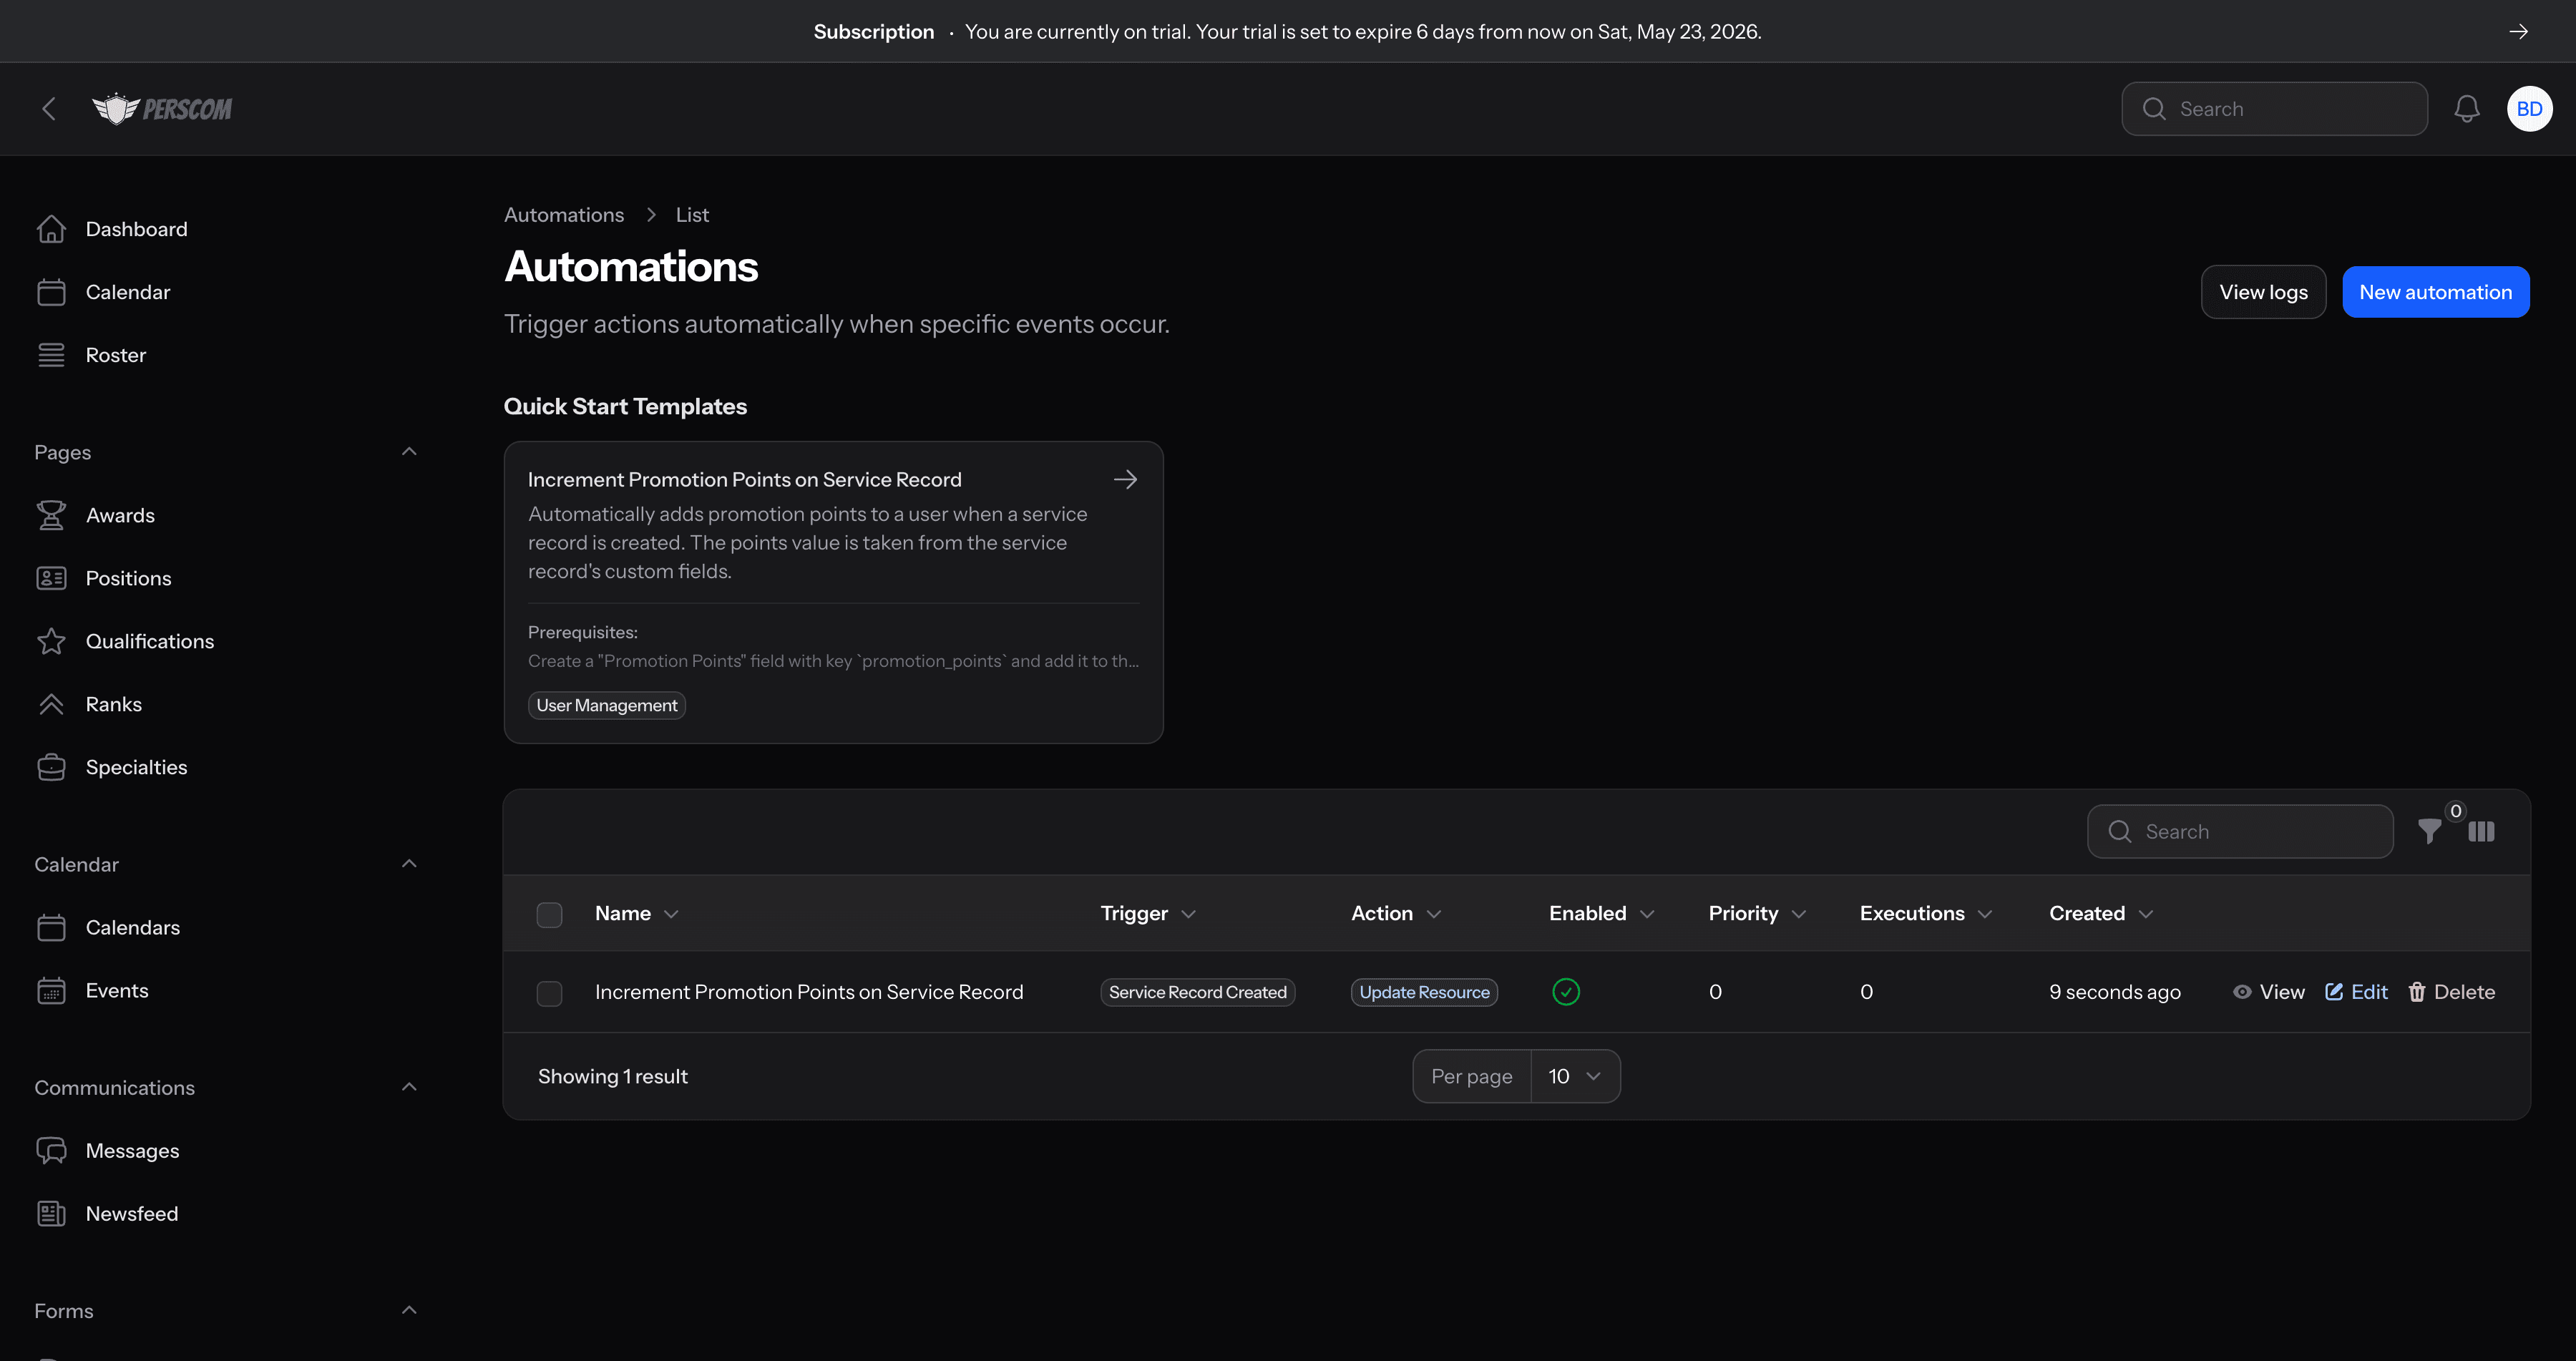
Task: Click the User Management tag
Action: [606, 705]
